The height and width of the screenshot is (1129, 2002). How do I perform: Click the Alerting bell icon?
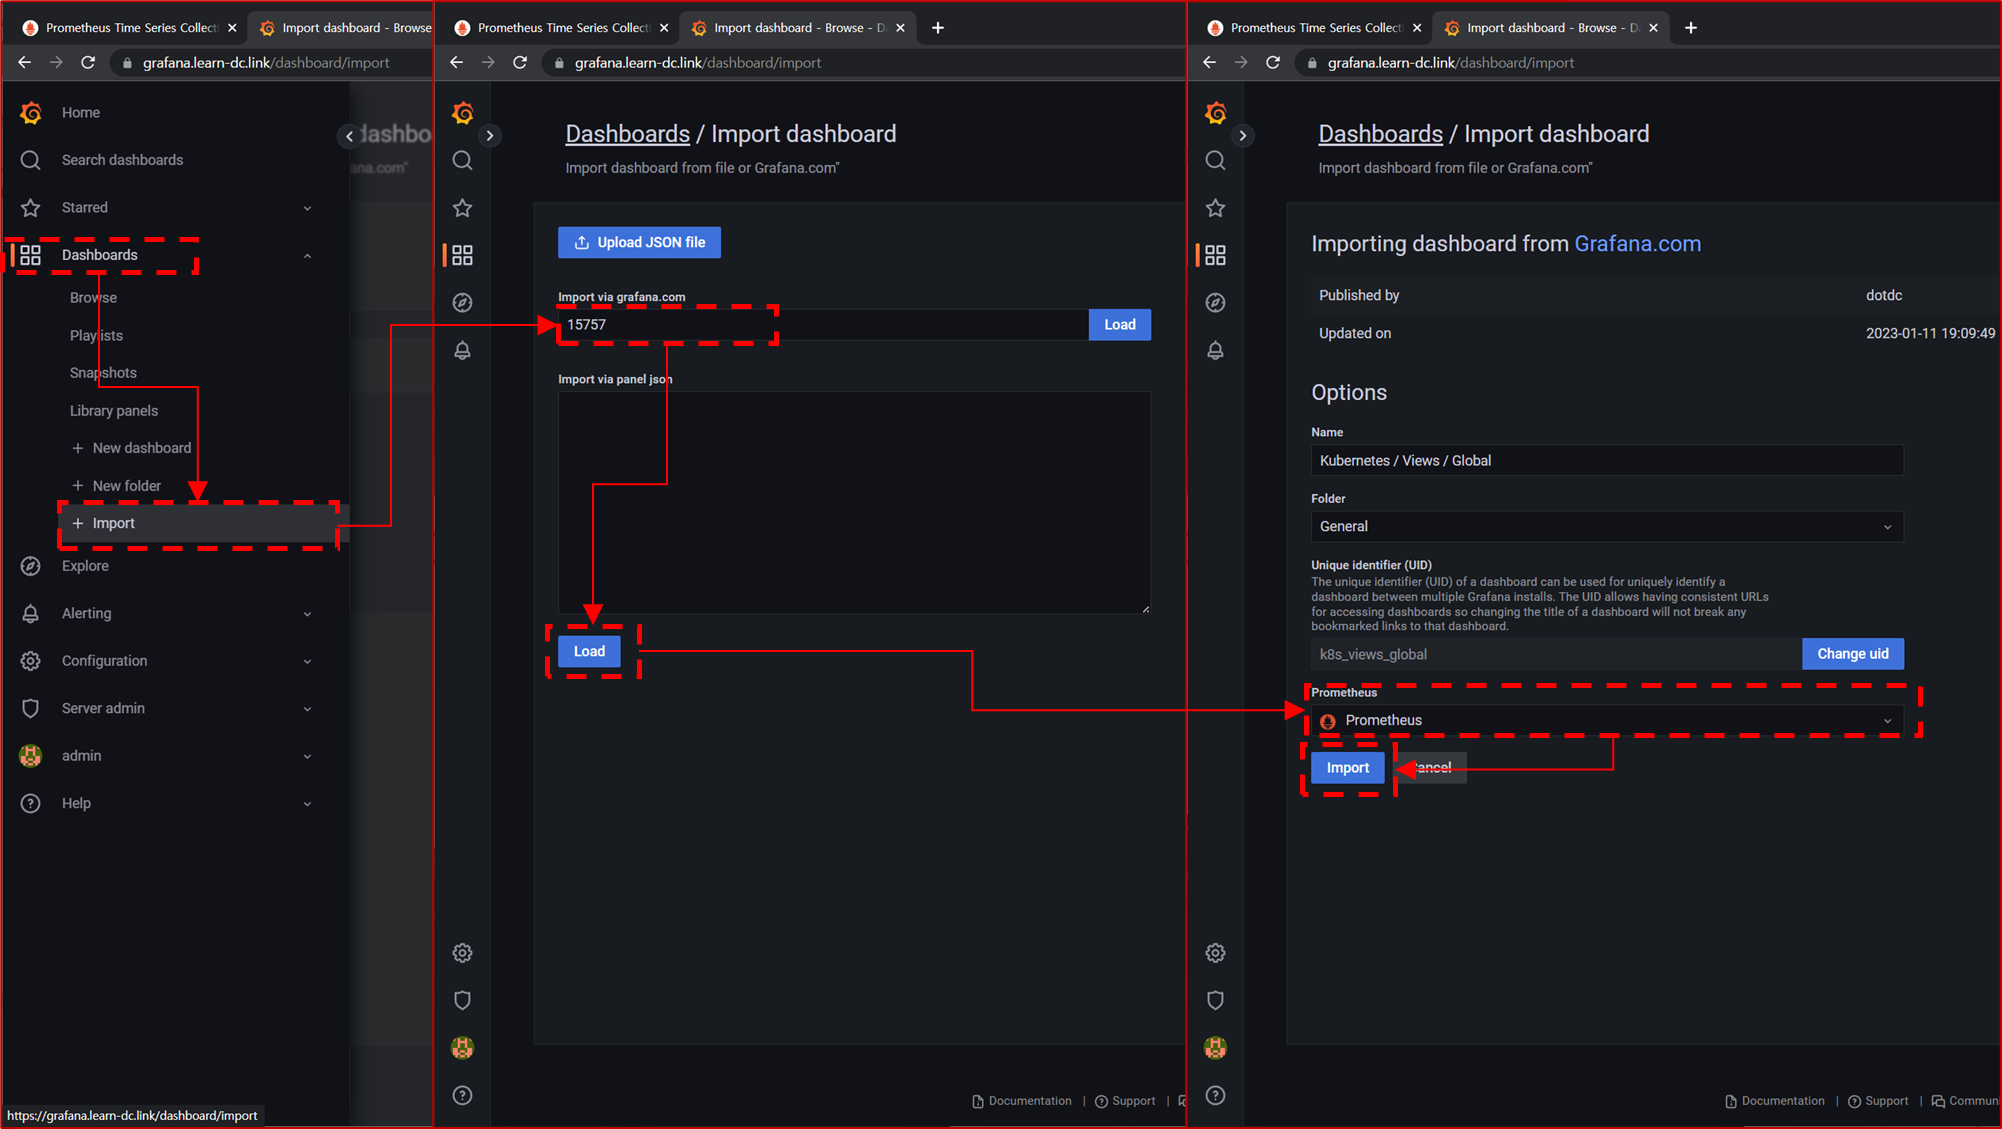click(30, 613)
